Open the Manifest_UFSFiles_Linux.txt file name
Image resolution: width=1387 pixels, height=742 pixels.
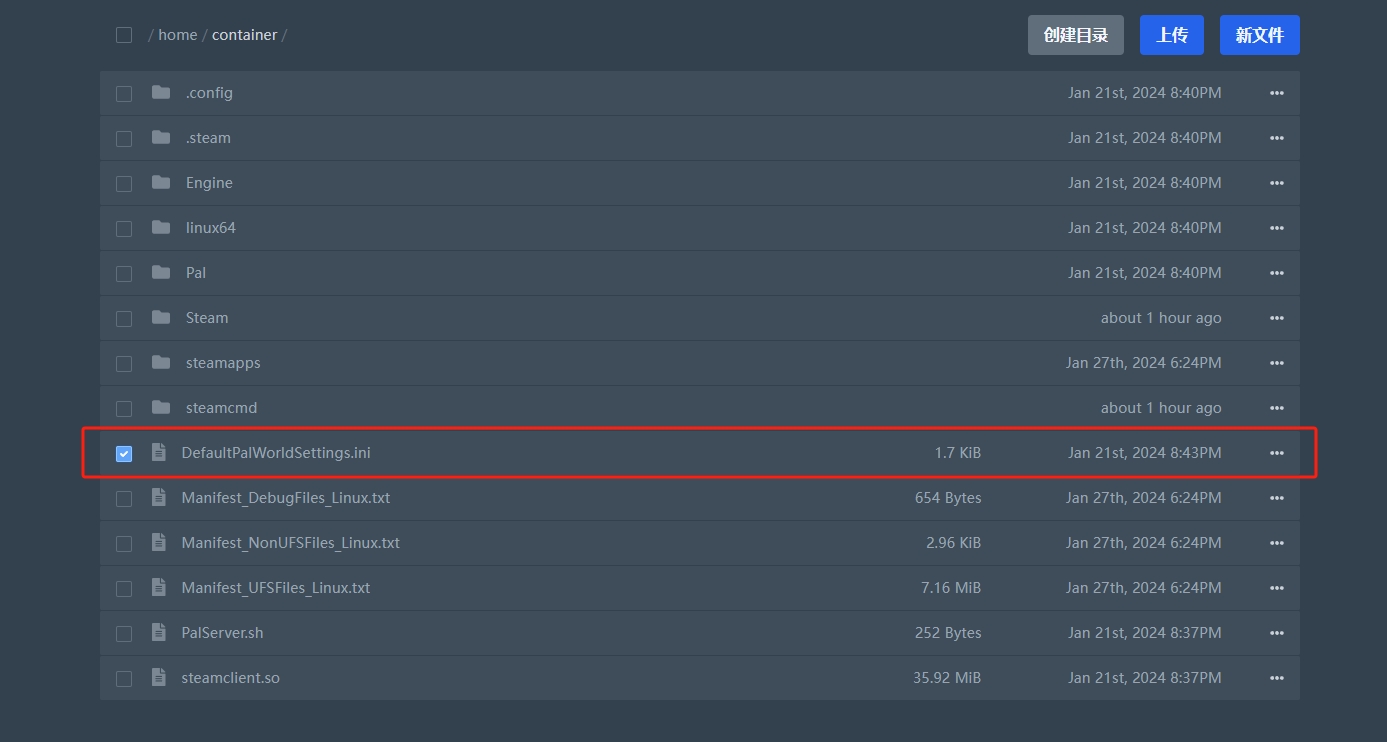(276, 587)
